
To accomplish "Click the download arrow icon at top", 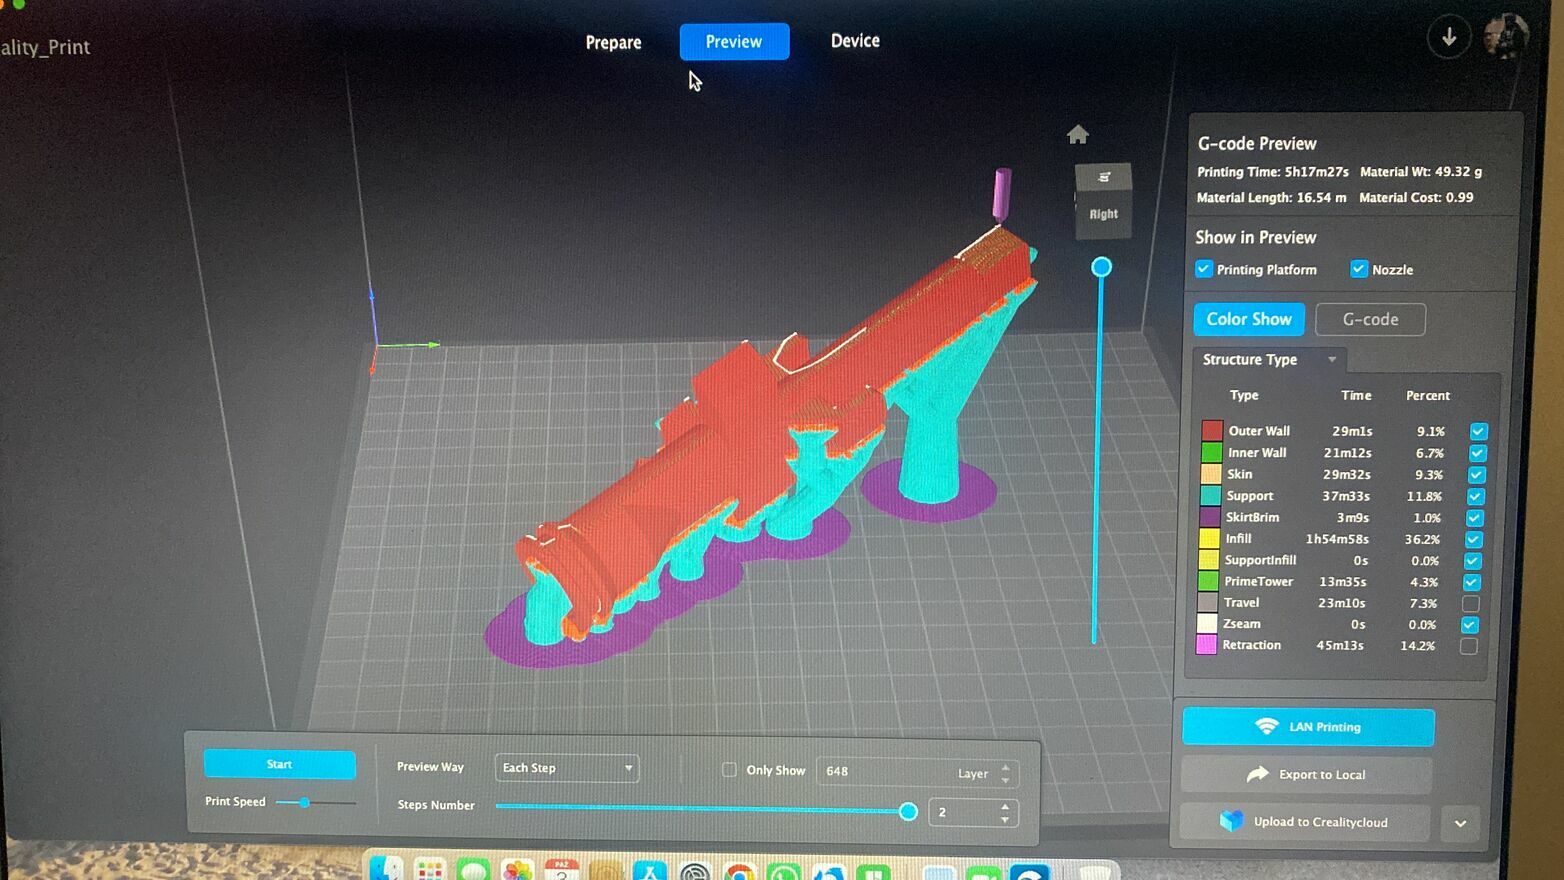I will click(1448, 38).
